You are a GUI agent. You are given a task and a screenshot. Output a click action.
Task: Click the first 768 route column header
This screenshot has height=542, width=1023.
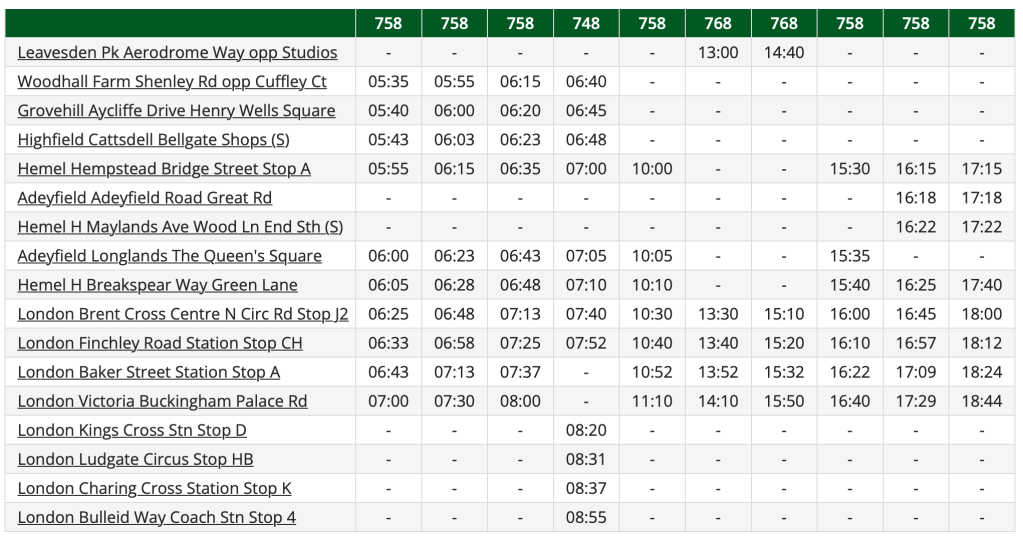point(718,23)
